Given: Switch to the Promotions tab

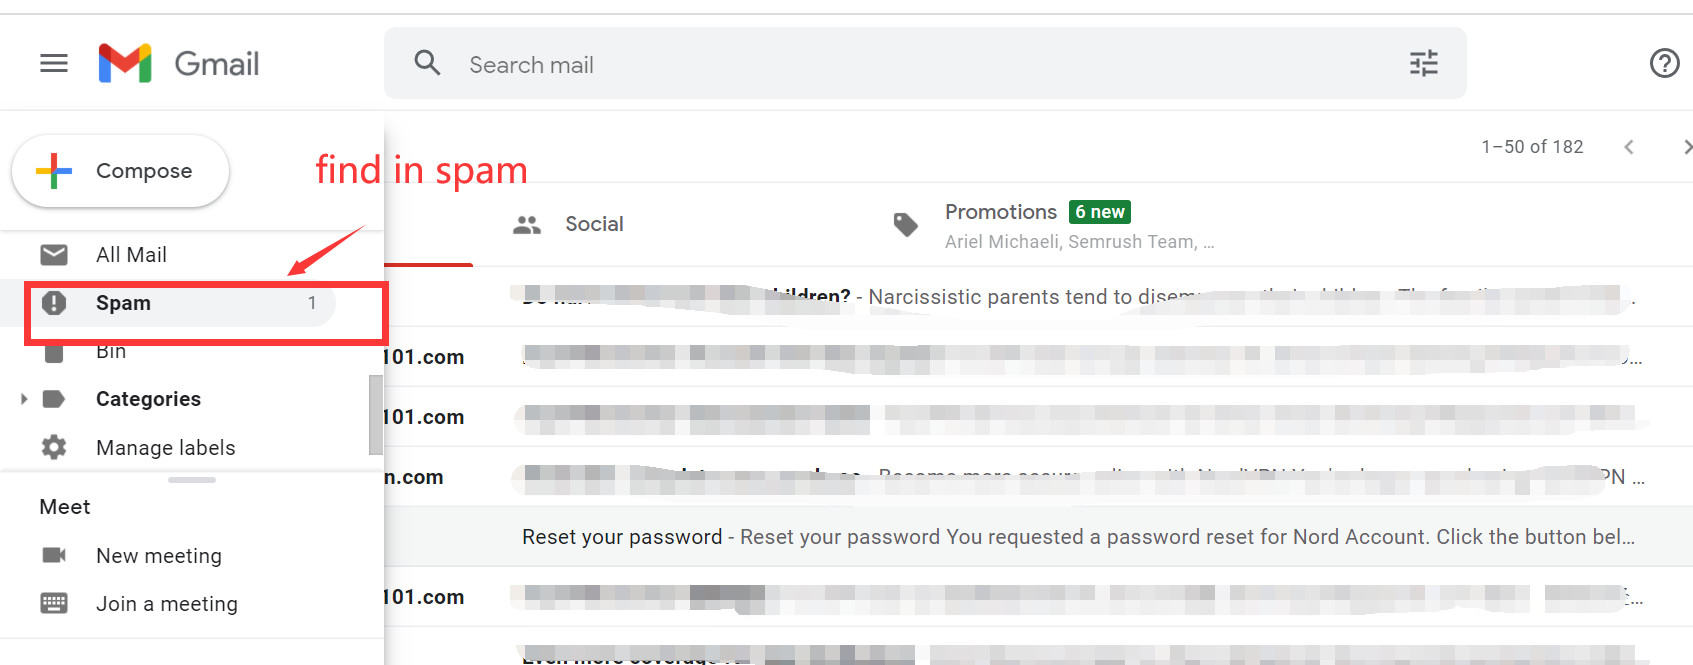Looking at the screenshot, I should (x=1000, y=212).
